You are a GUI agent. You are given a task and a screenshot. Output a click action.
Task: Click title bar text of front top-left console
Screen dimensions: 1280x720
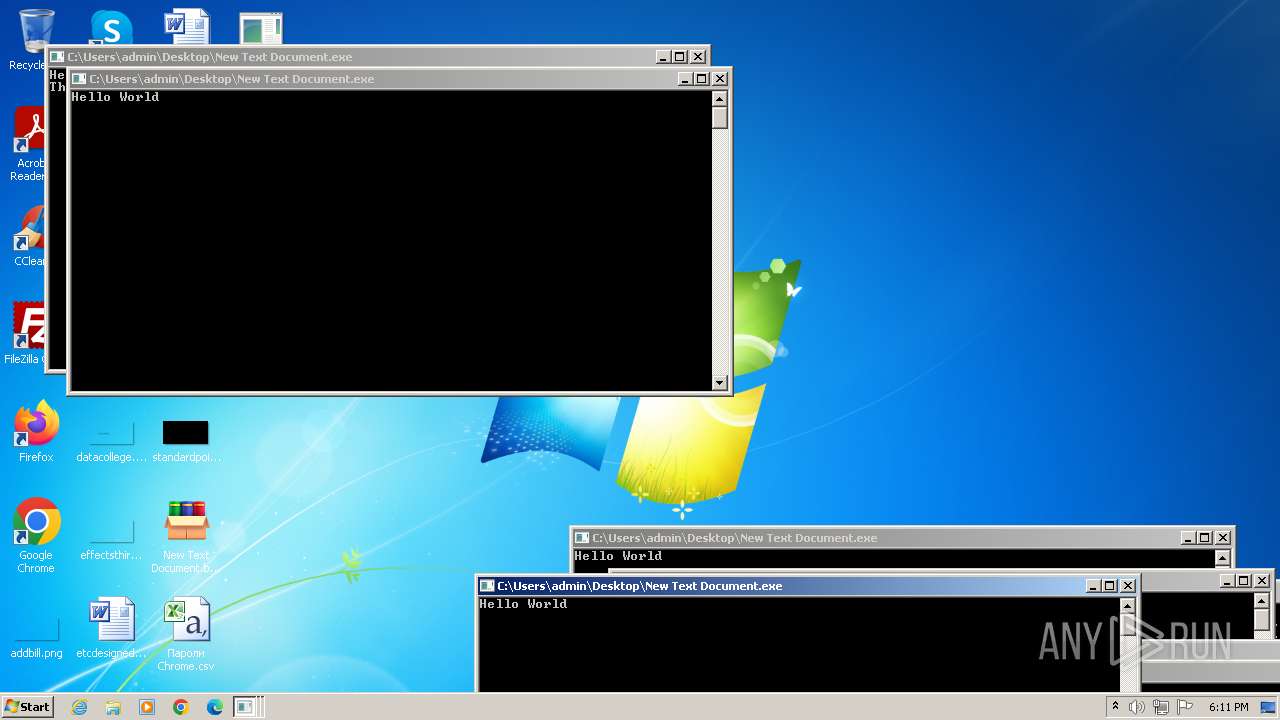point(232,79)
